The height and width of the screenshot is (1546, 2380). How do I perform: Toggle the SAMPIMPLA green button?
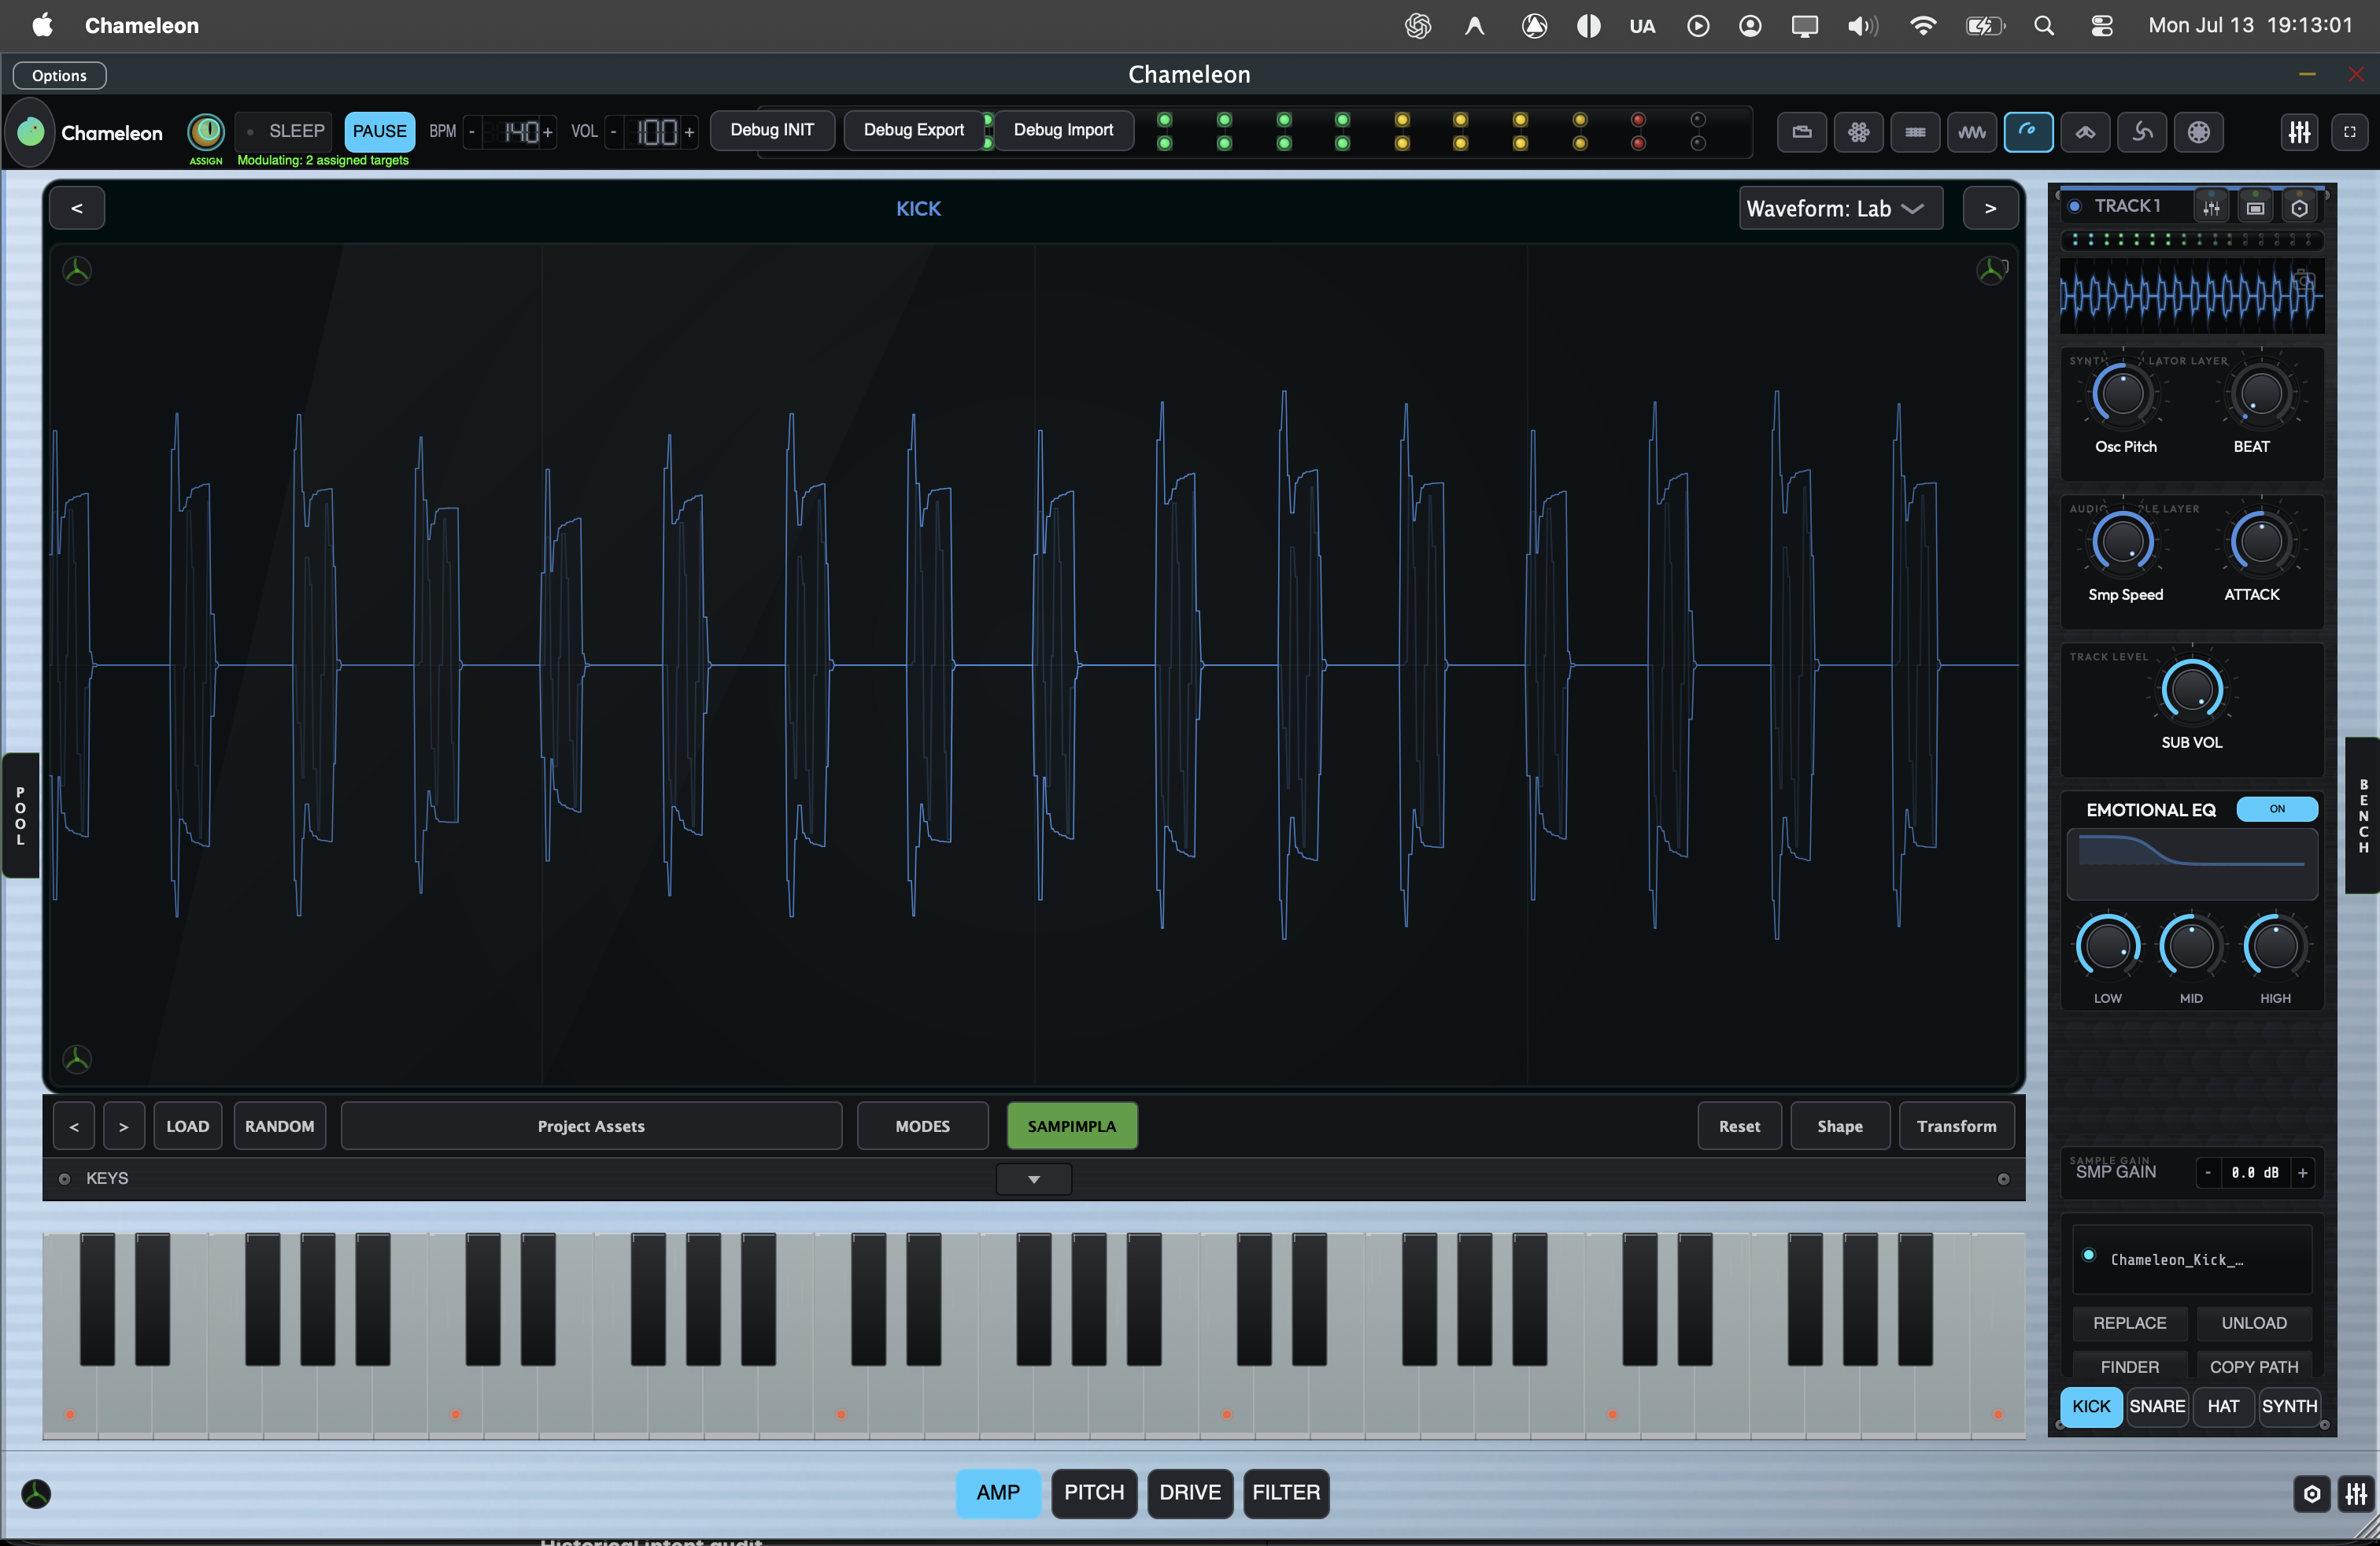tap(1072, 1126)
